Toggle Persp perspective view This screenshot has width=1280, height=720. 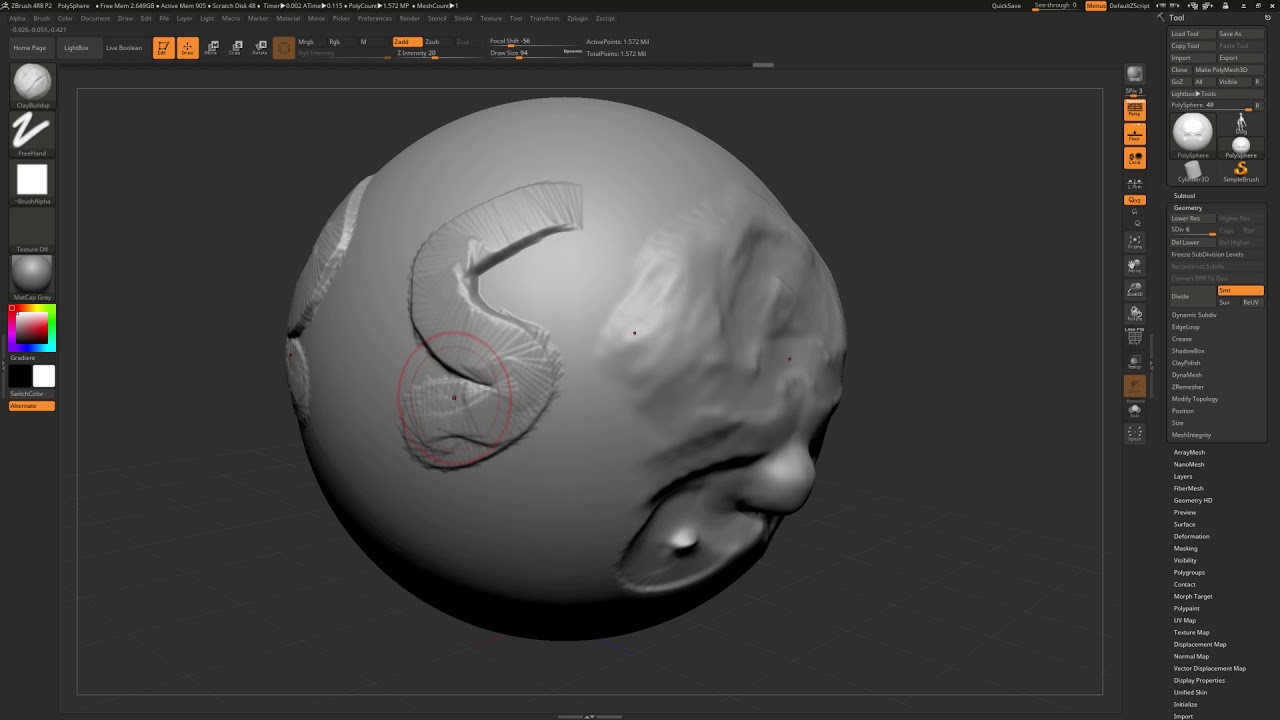click(x=1135, y=110)
